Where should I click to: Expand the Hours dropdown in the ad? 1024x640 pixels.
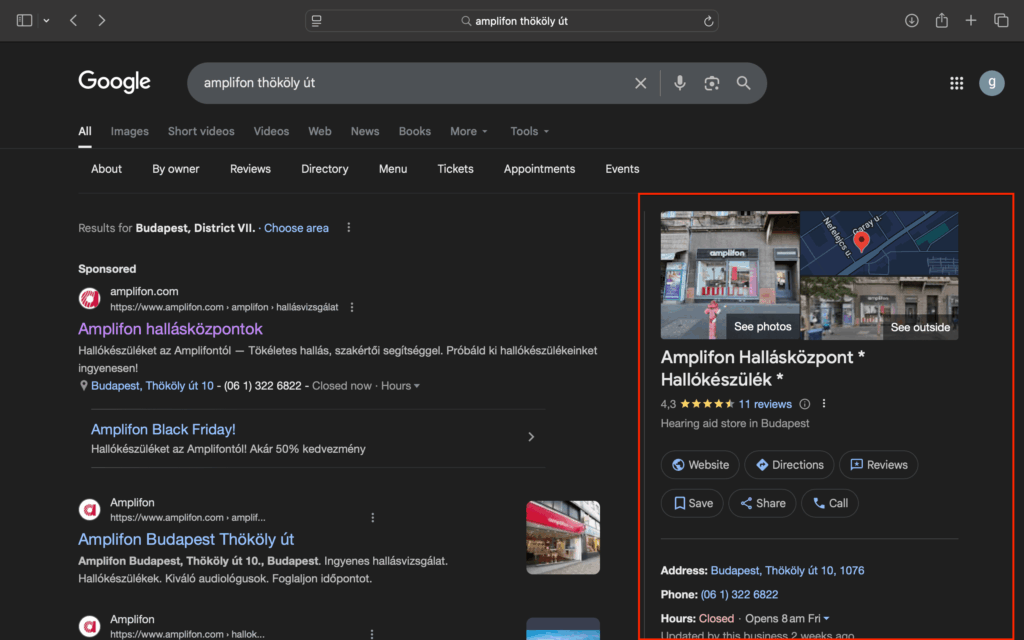tap(400, 386)
